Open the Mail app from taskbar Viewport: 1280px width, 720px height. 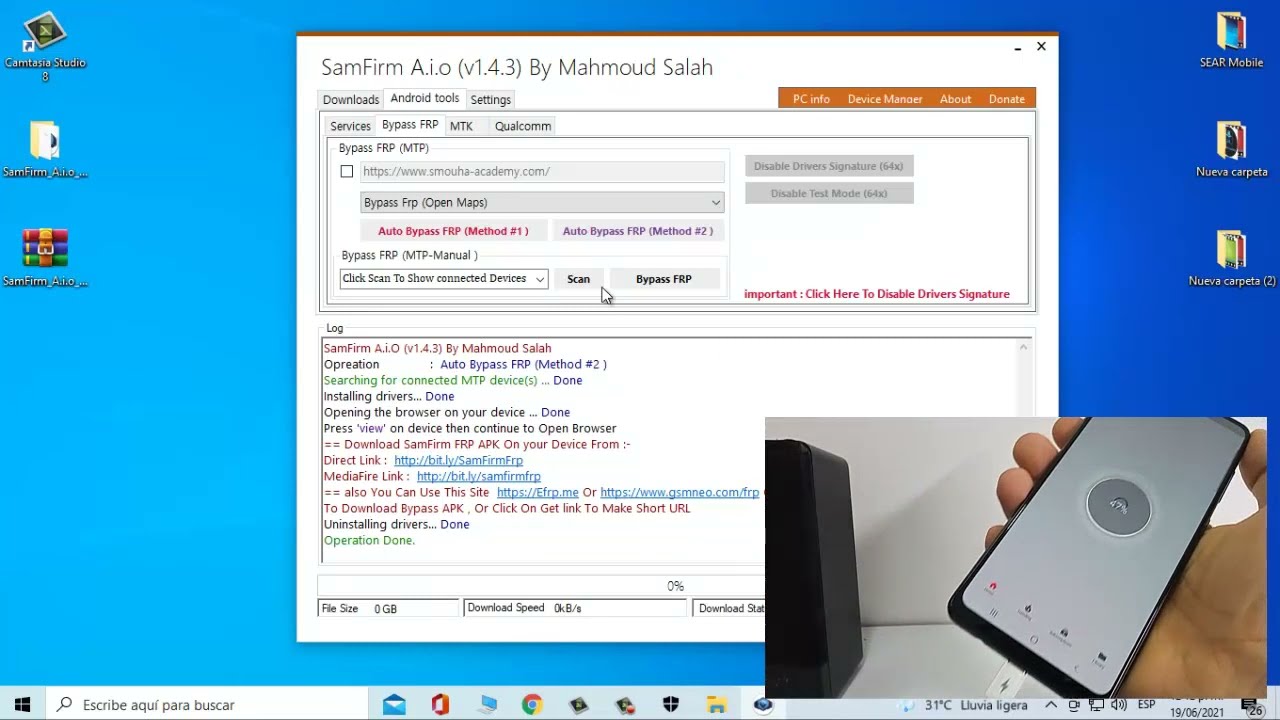tap(394, 705)
